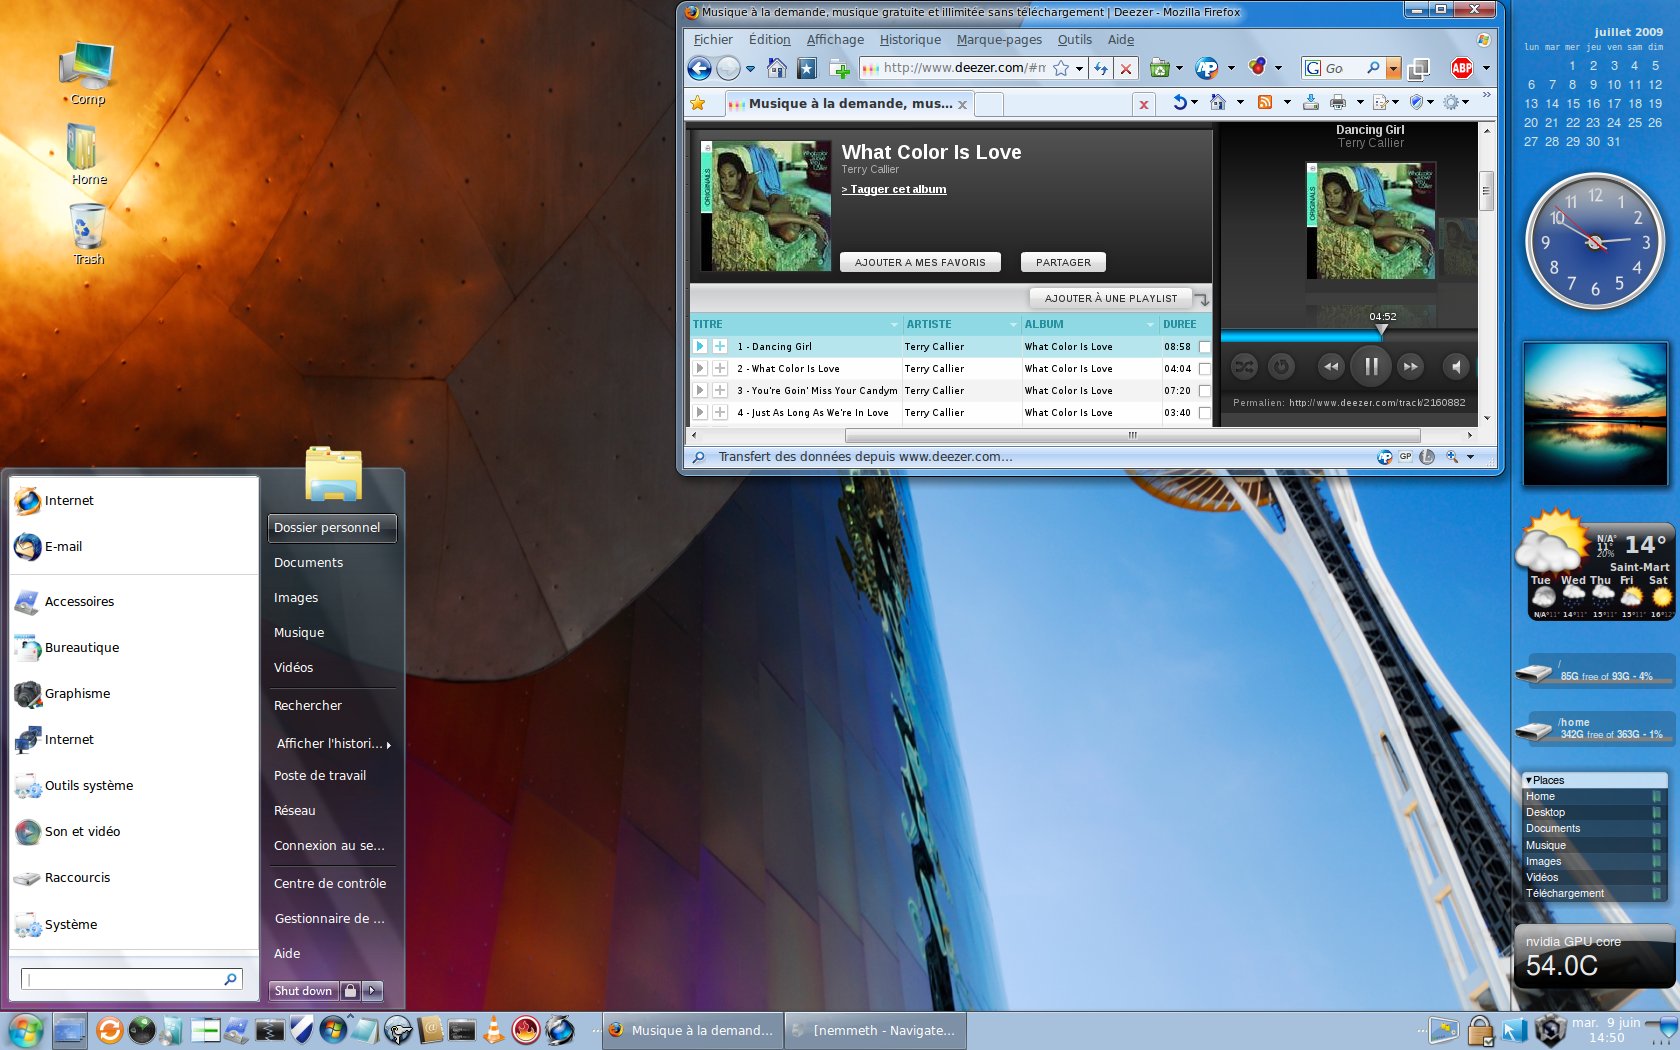Open Graphisme category in start menu

point(134,694)
